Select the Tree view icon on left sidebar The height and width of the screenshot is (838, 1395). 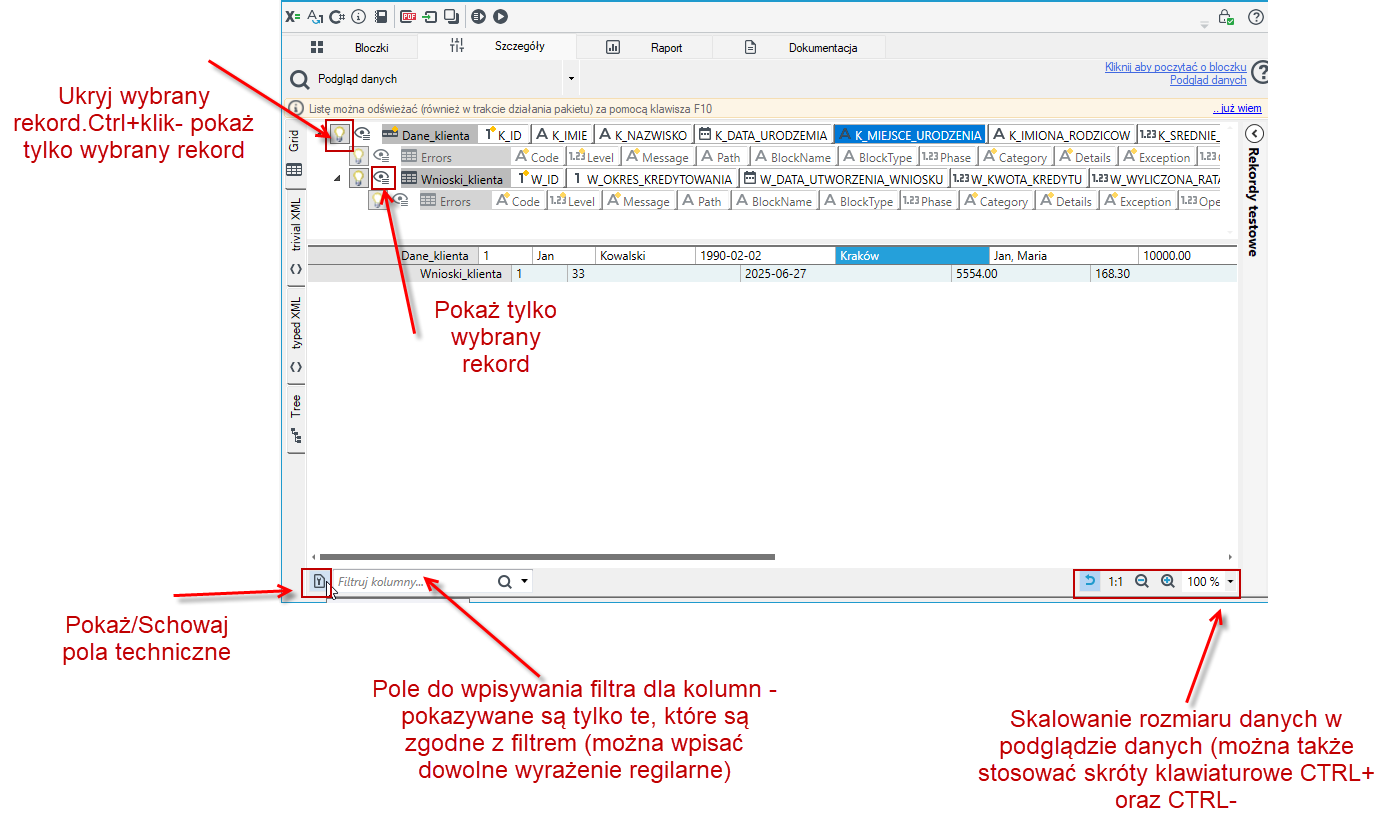(295, 435)
